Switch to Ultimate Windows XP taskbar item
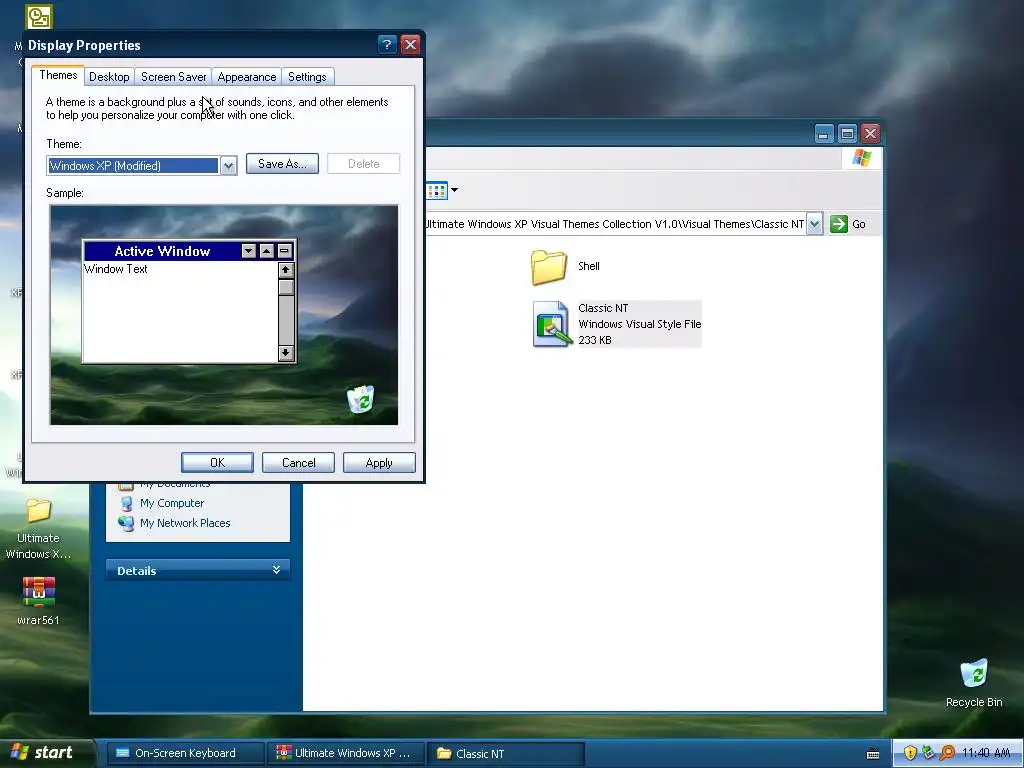Viewport: 1024px width, 768px height. [346, 753]
